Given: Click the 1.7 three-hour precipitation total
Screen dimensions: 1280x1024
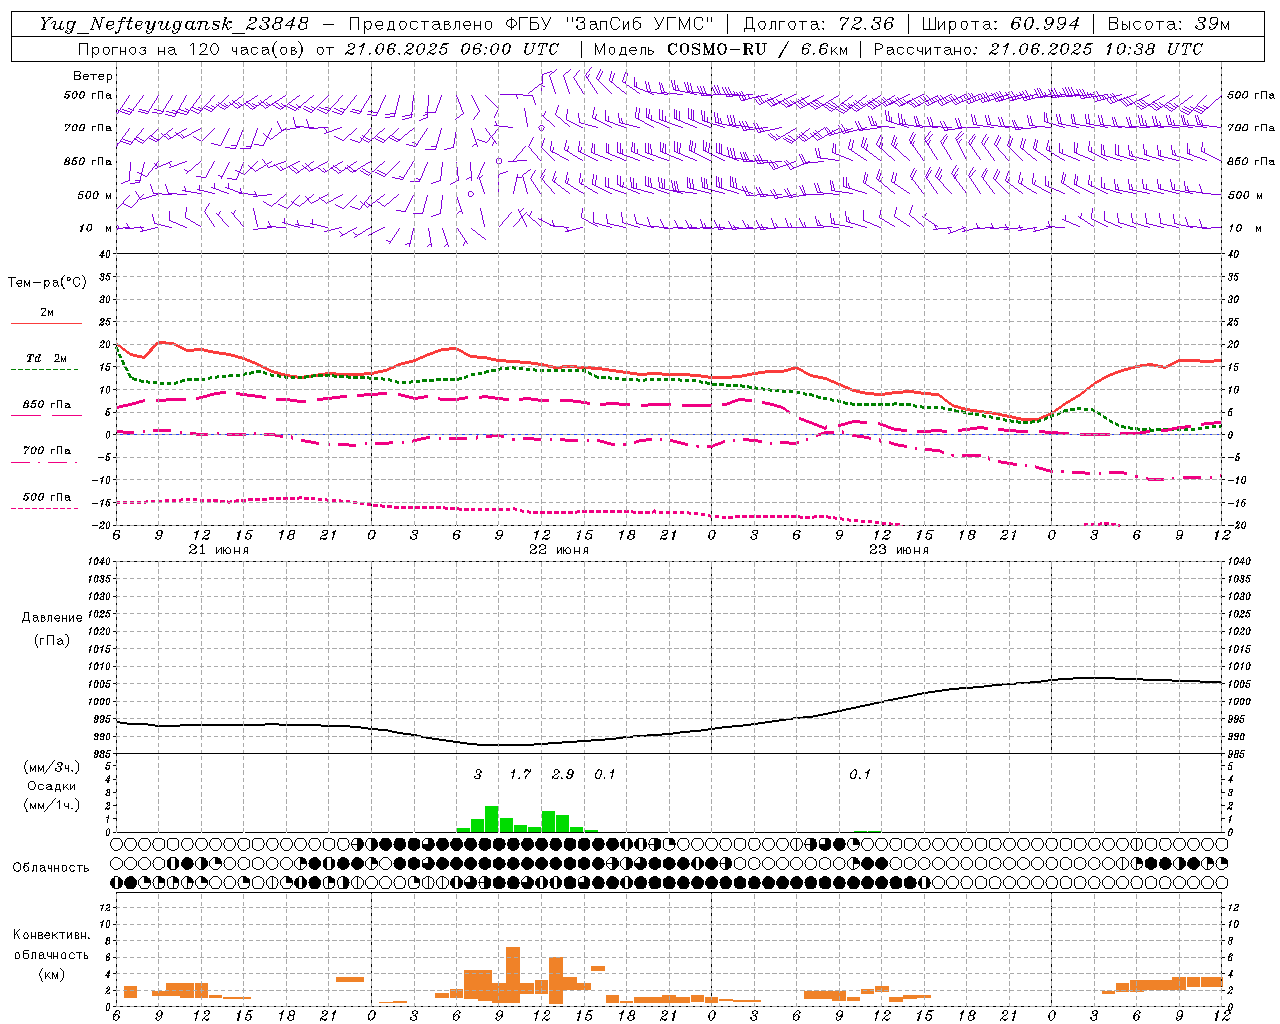Looking at the screenshot, I should tap(520, 774).
